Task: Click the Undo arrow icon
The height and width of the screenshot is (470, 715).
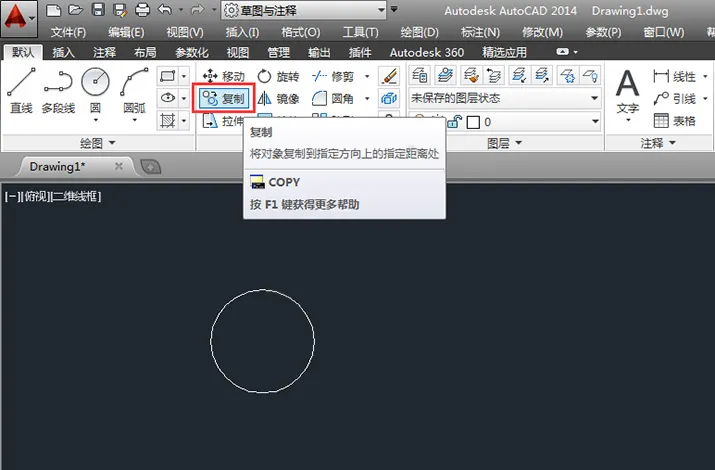Action: click(x=165, y=10)
